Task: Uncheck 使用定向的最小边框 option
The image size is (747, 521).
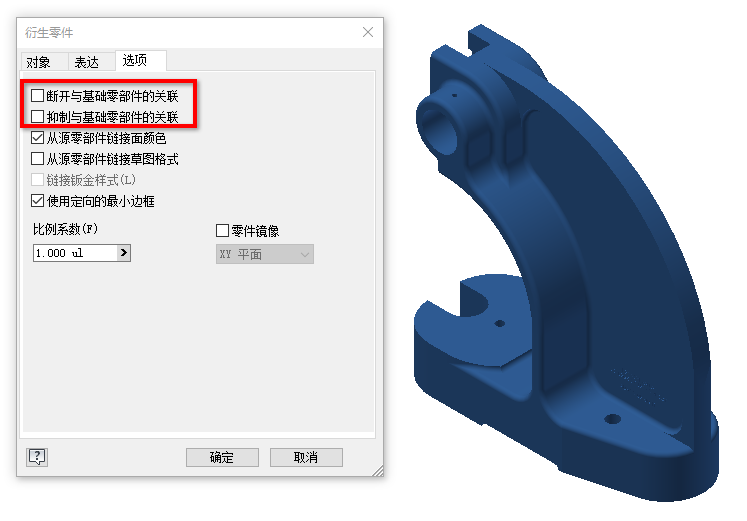Action: point(37,200)
